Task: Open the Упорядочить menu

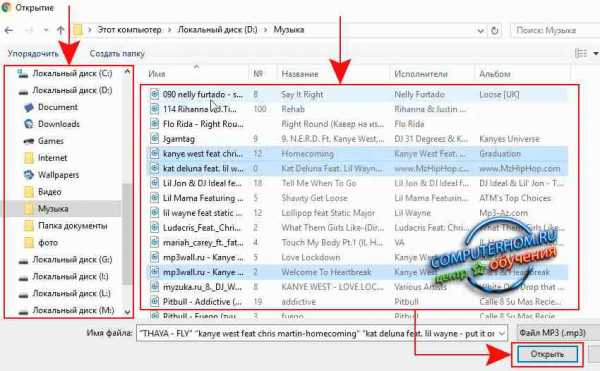Action: point(33,54)
